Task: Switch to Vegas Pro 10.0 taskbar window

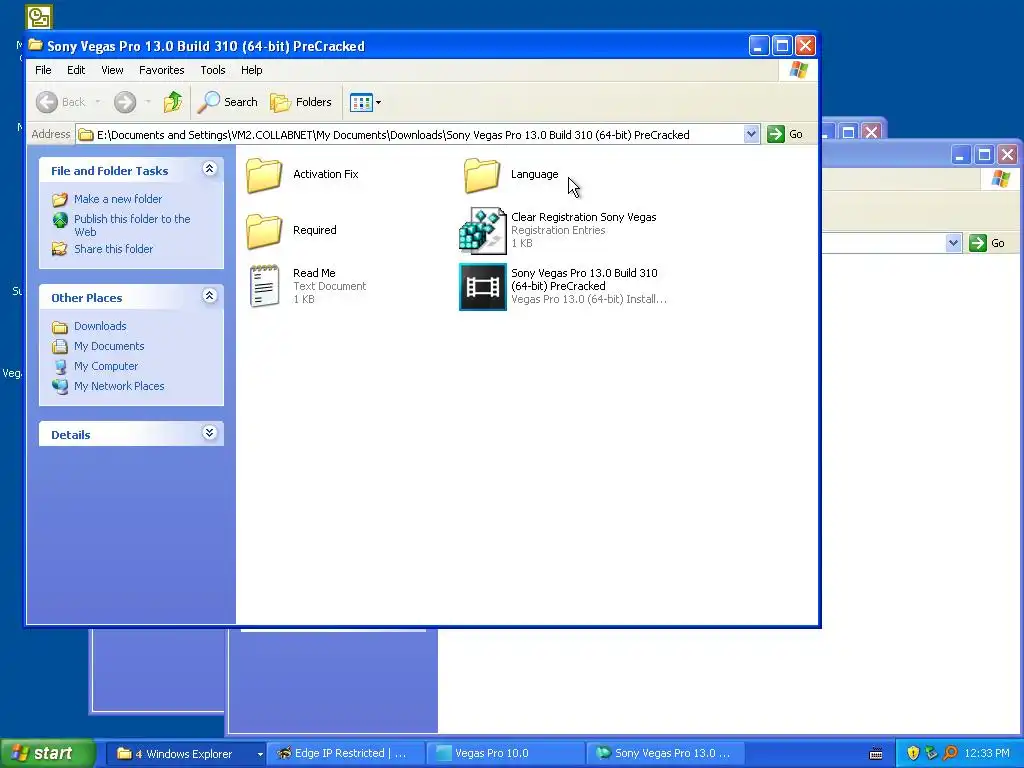Action: (x=505, y=754)
